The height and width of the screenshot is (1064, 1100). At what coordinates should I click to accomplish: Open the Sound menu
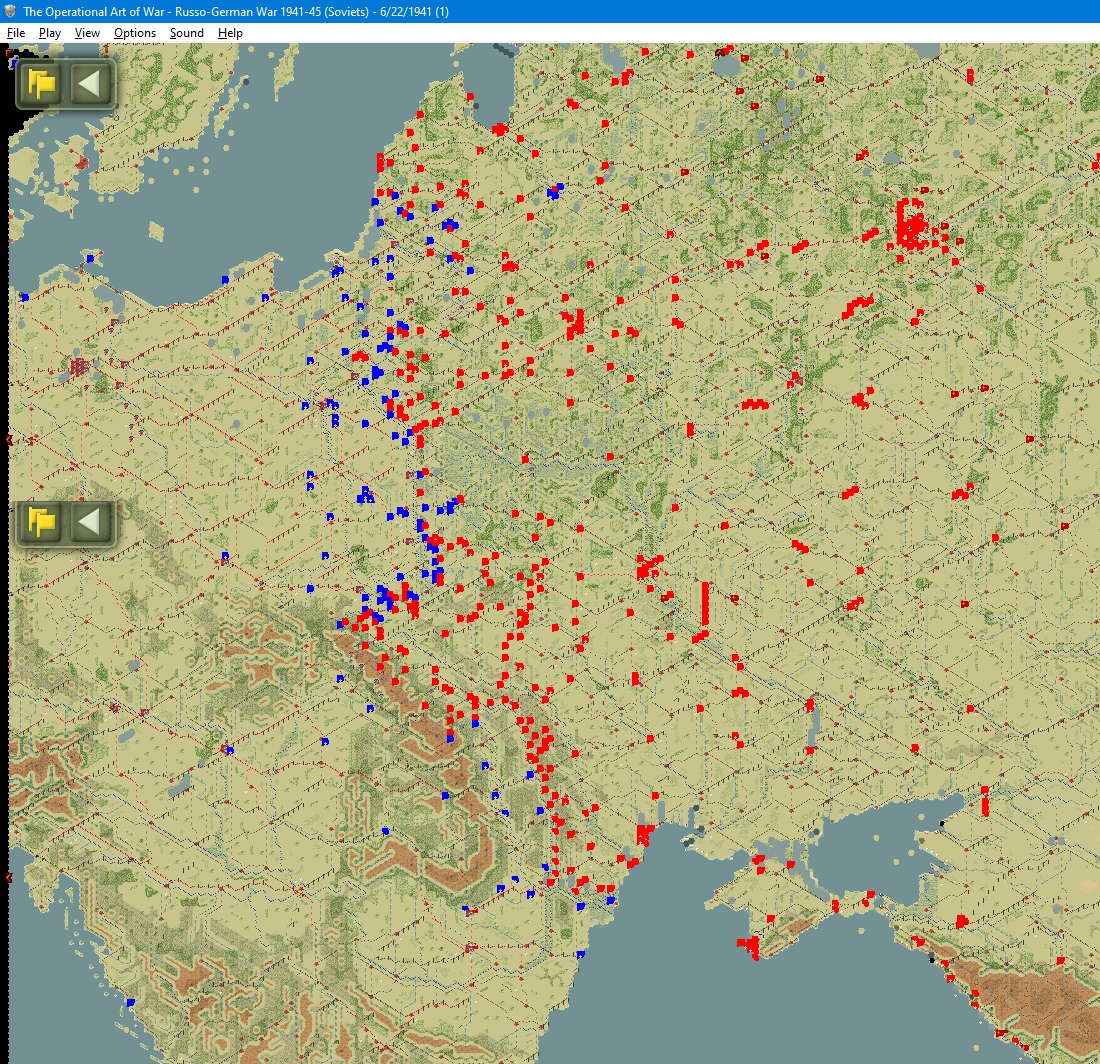[x=186, y=33]
